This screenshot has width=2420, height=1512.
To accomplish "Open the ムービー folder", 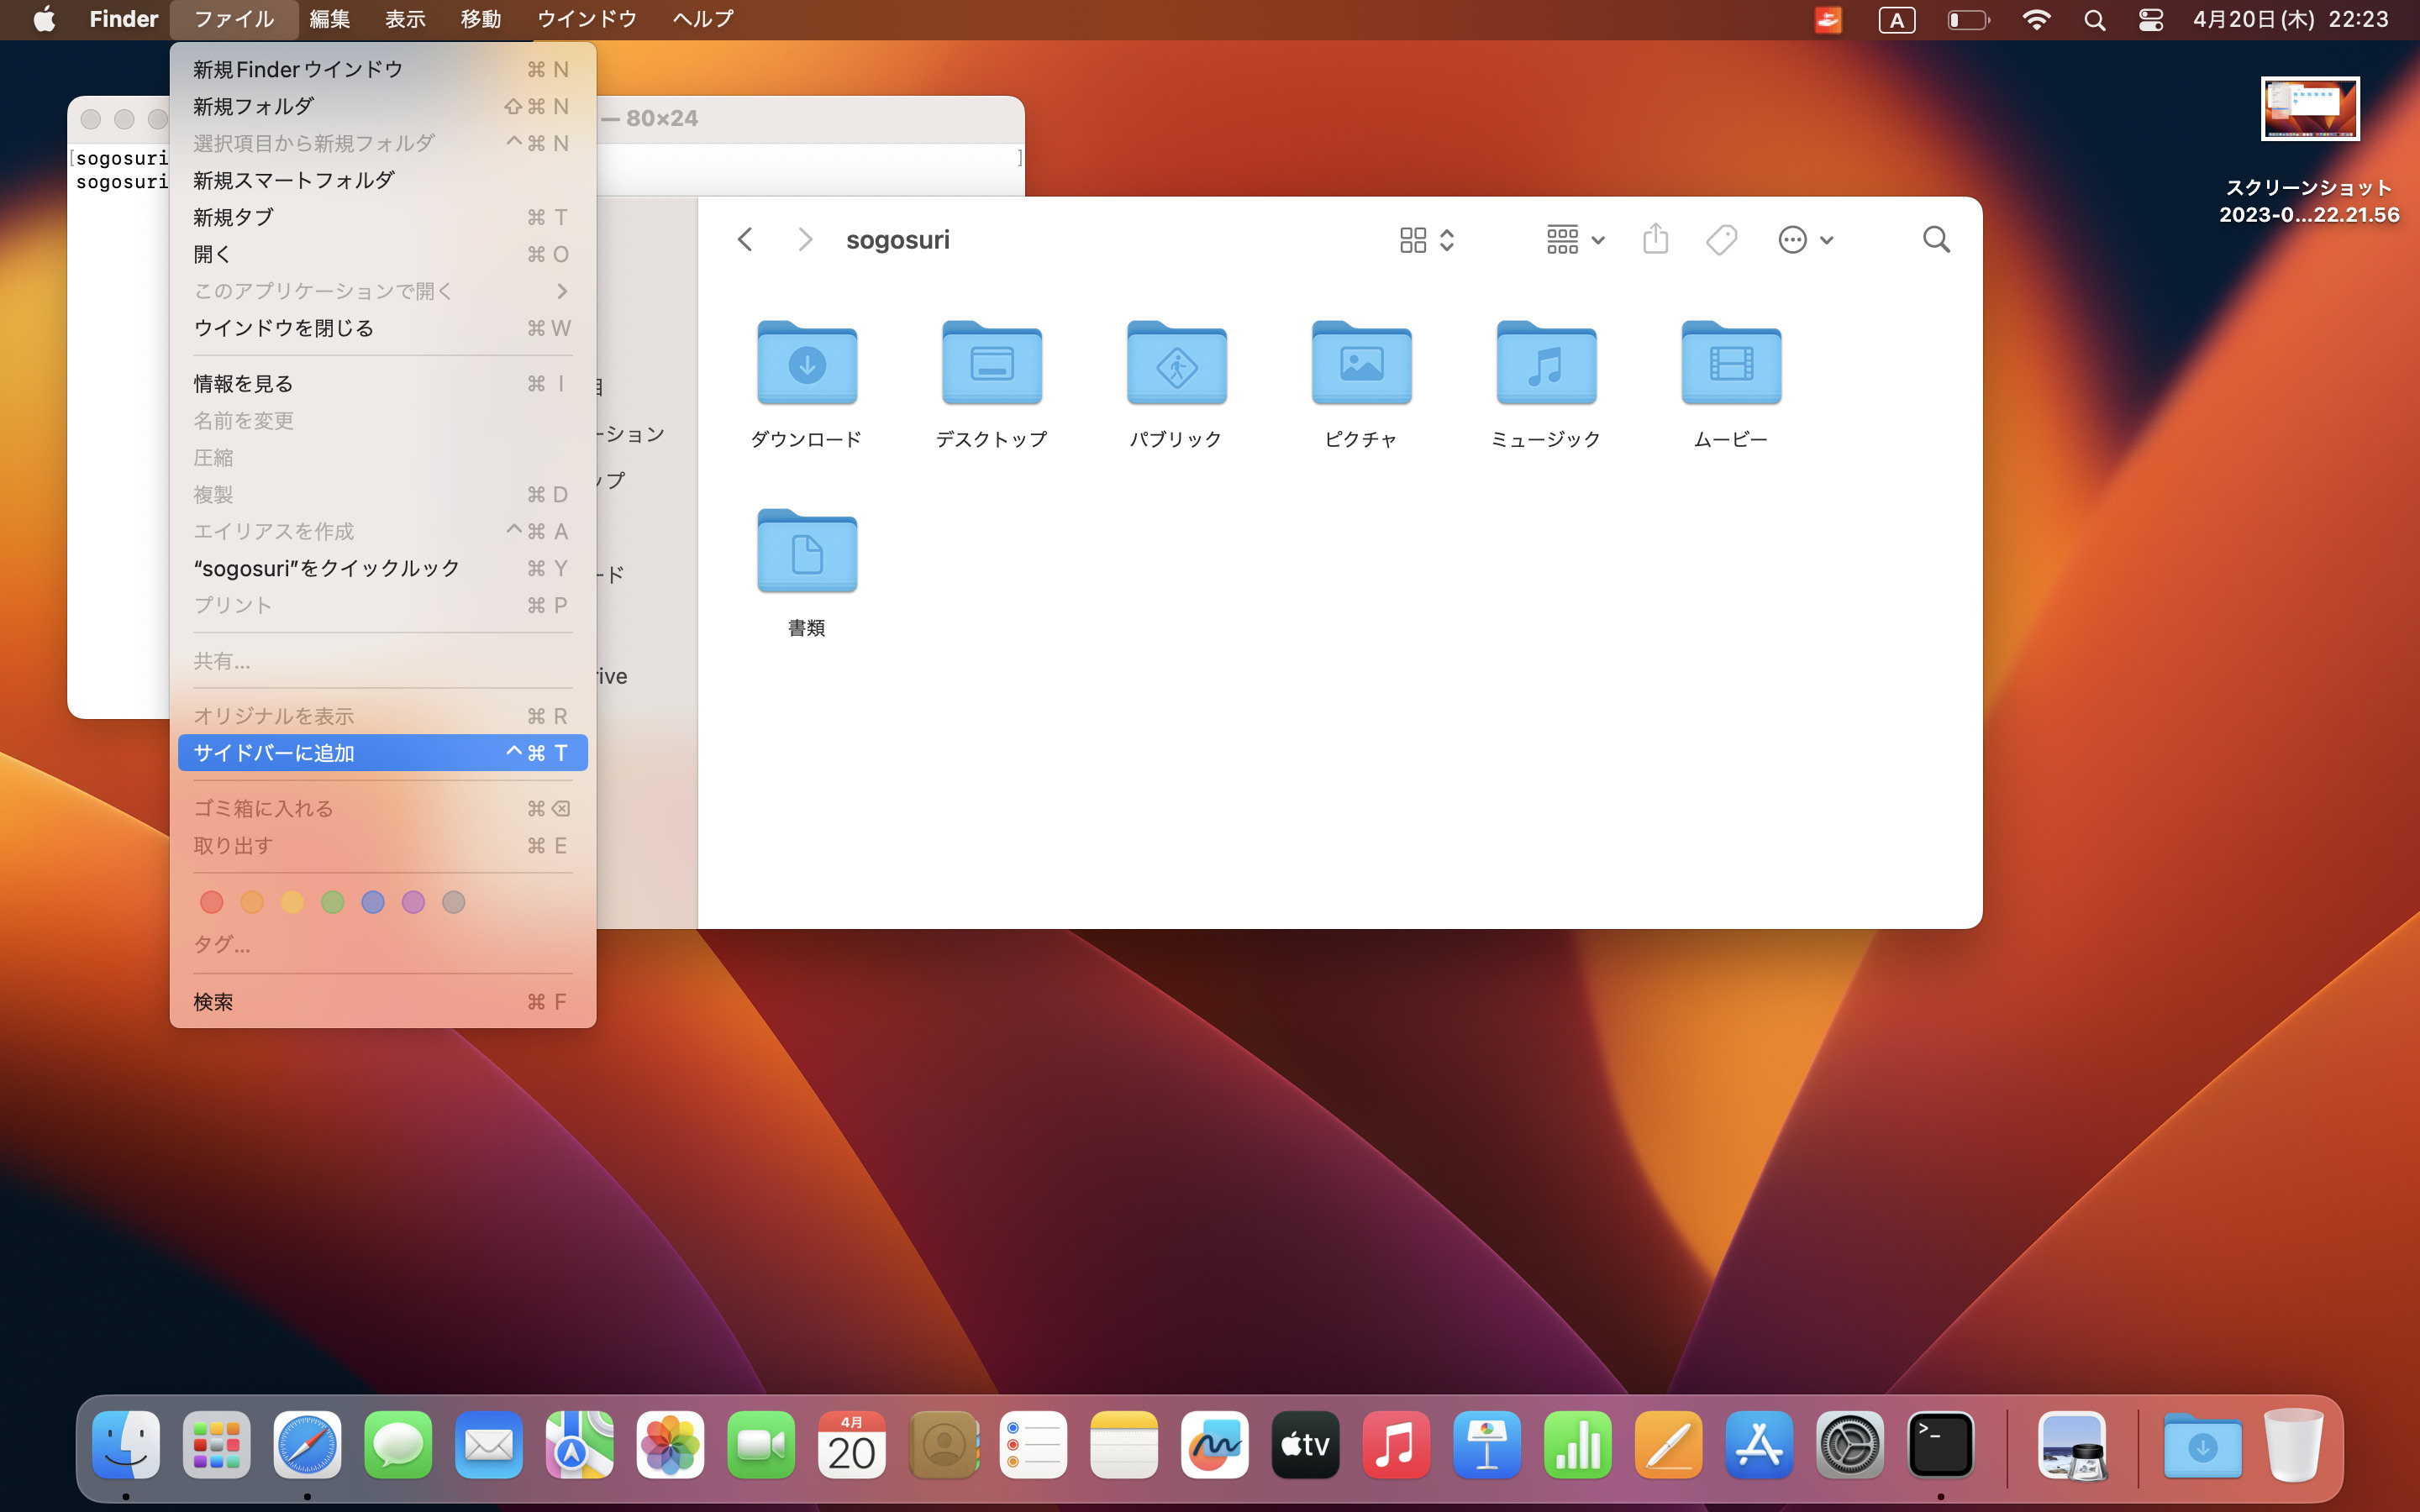I will tap(1731, 363).
